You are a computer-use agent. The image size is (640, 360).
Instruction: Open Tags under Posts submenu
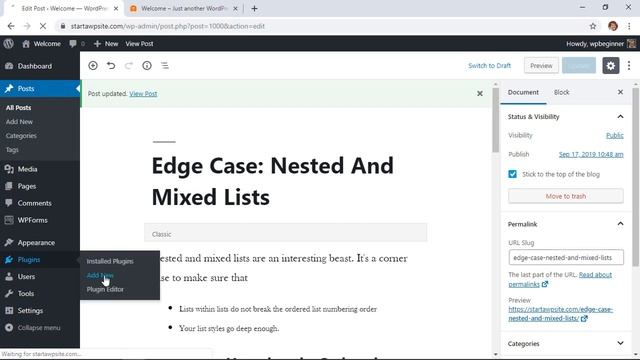pyautogui.click(x=12, y=150)
